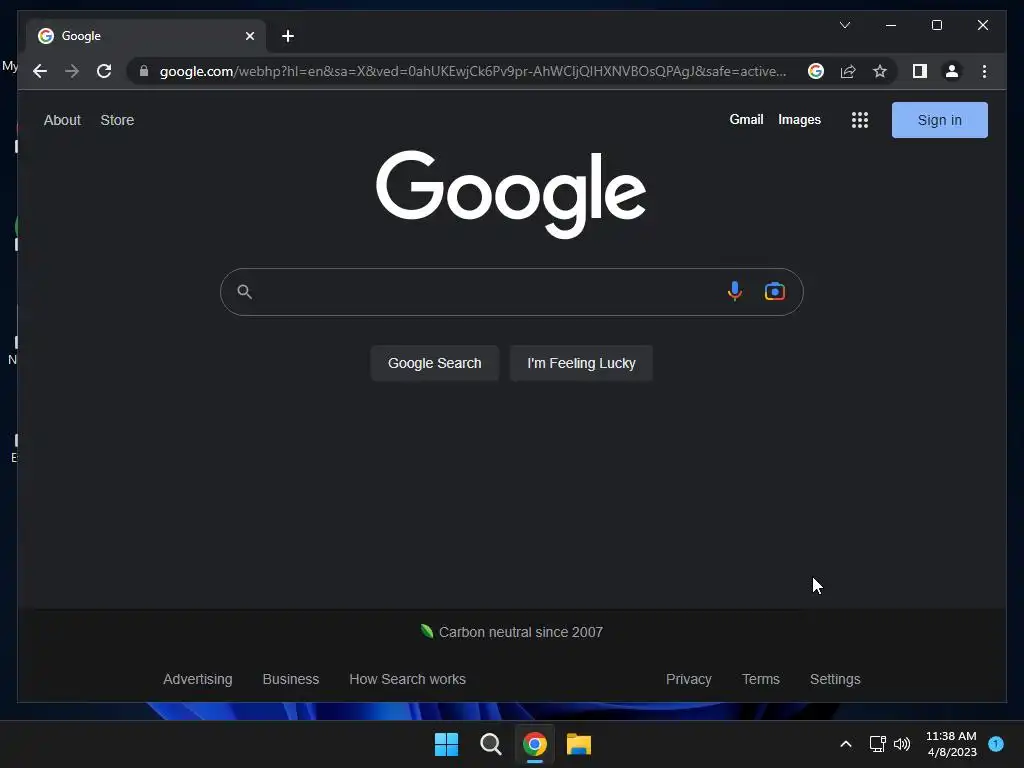Open network settings tray icon
1024x768 pixels.
coord(877,744)
